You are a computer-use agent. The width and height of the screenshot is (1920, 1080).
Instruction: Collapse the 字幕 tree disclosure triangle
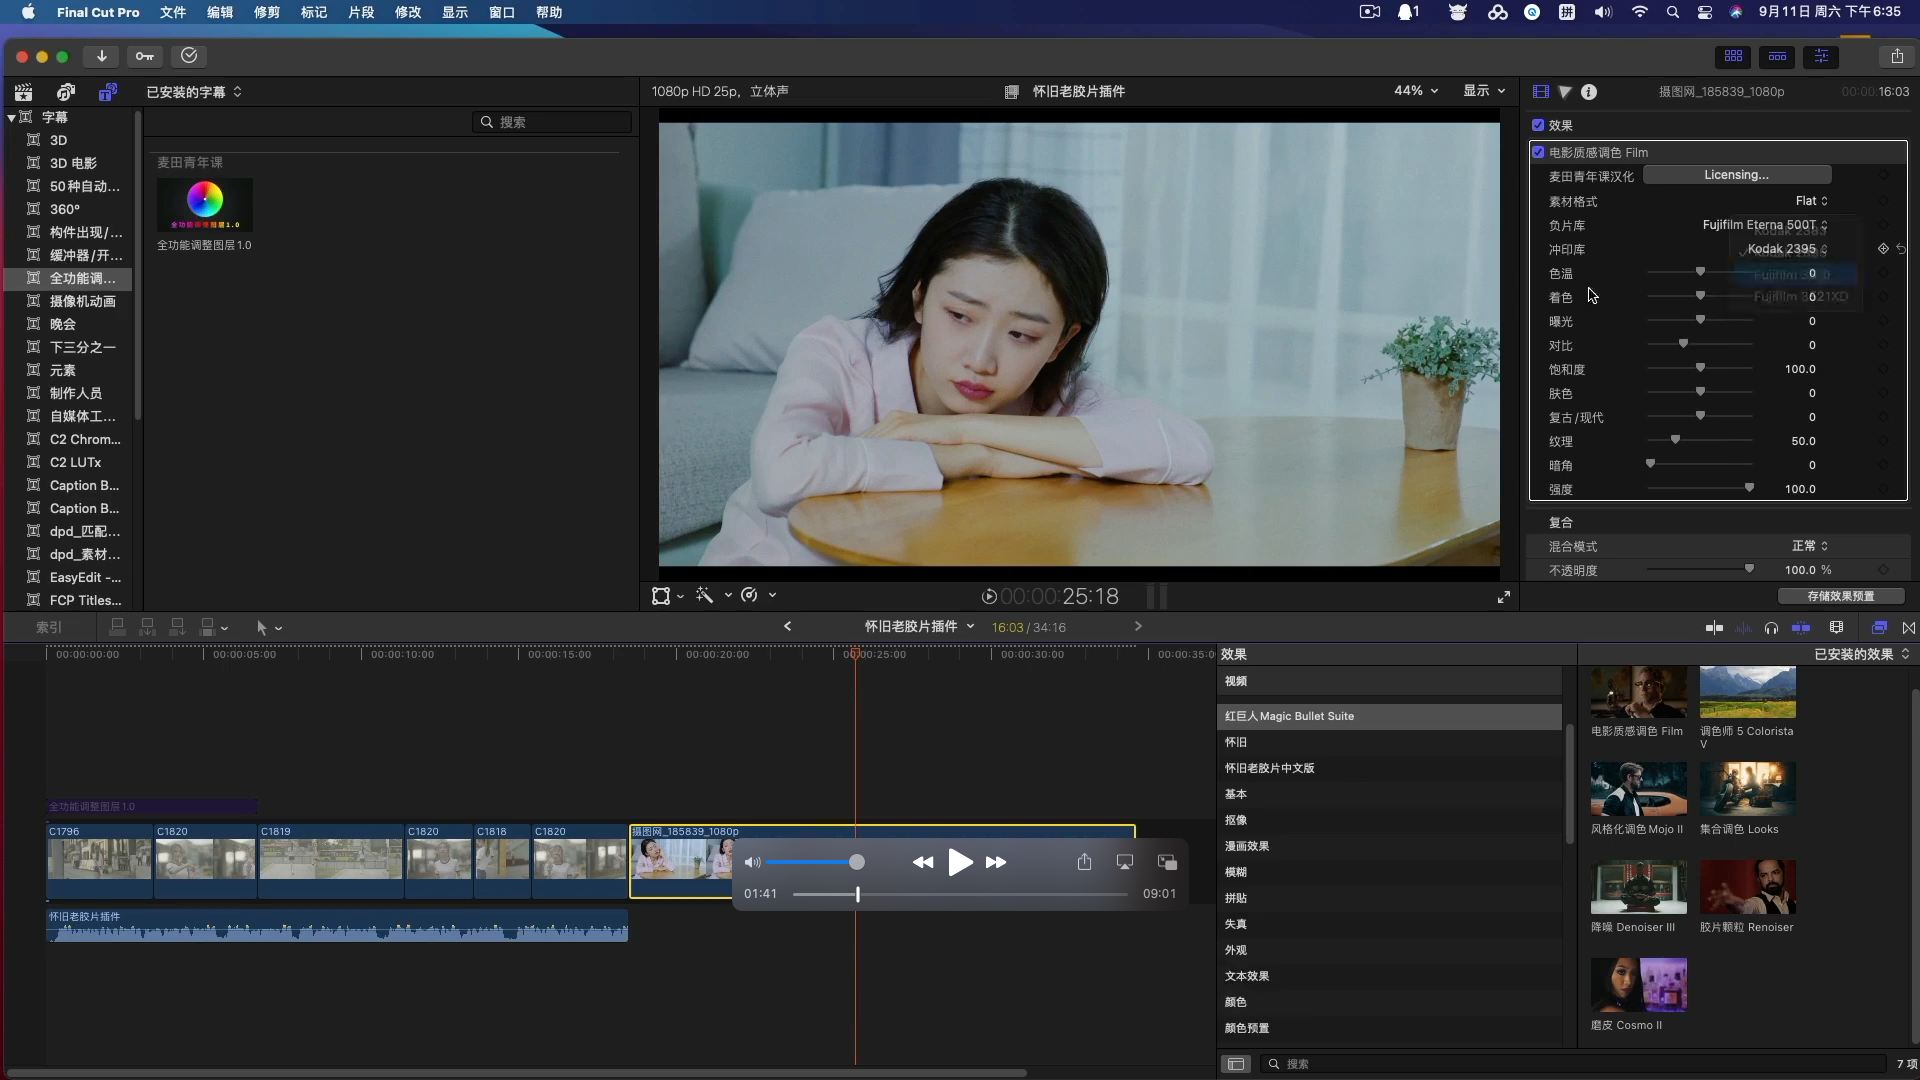pyautogui.click(x=11, y=117)
